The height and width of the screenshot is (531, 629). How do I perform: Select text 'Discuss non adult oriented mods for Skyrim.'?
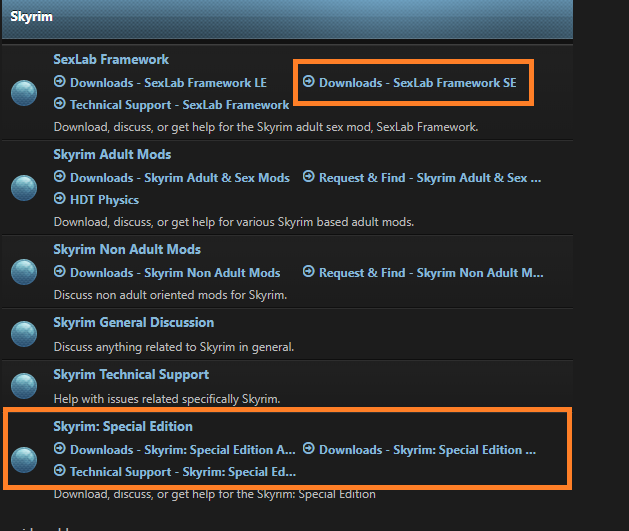tap(170, 295)
